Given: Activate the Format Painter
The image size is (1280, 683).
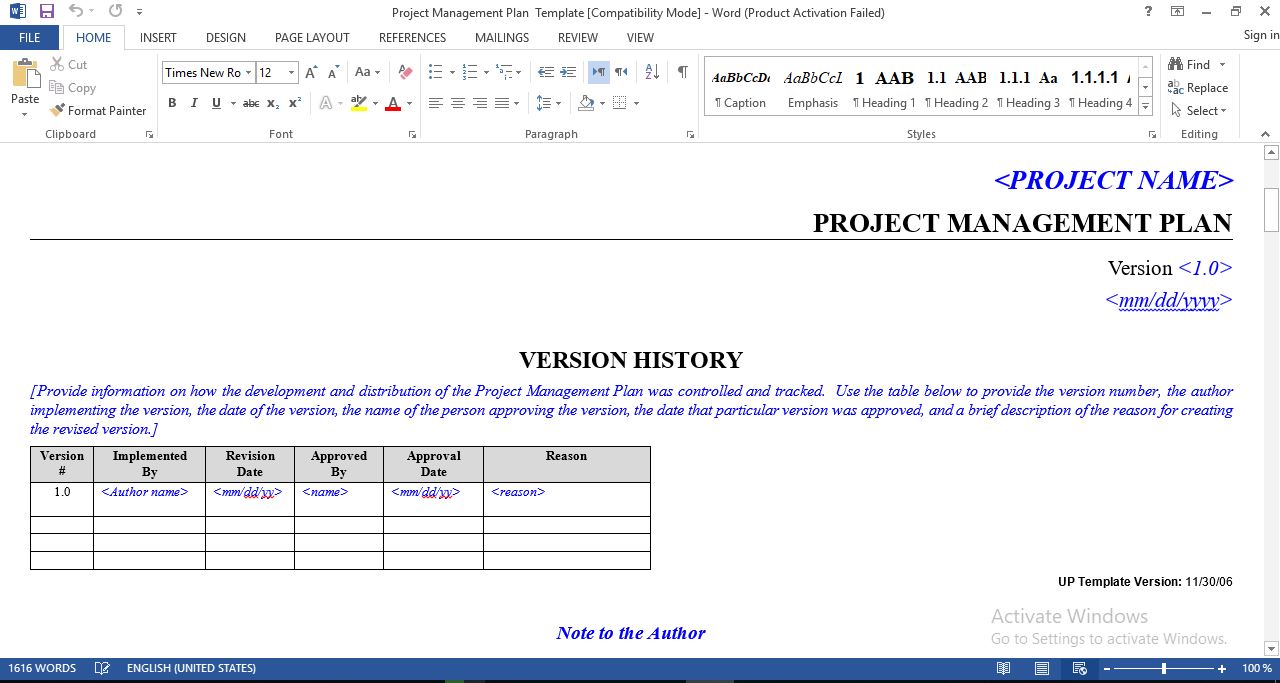Looking at the screenshot, I should (x=97, y=110).
